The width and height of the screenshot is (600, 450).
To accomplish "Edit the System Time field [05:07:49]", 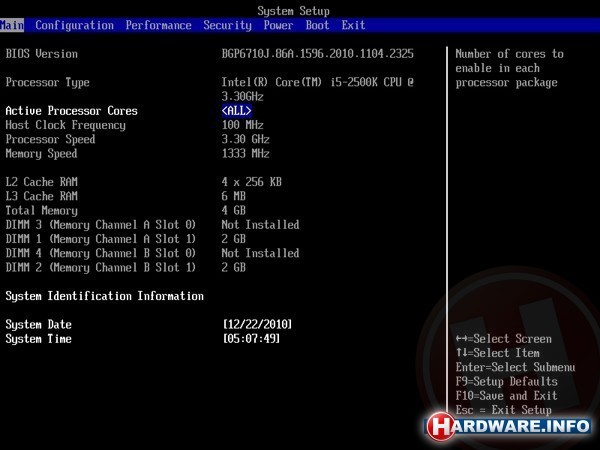I will click(251, 339).
